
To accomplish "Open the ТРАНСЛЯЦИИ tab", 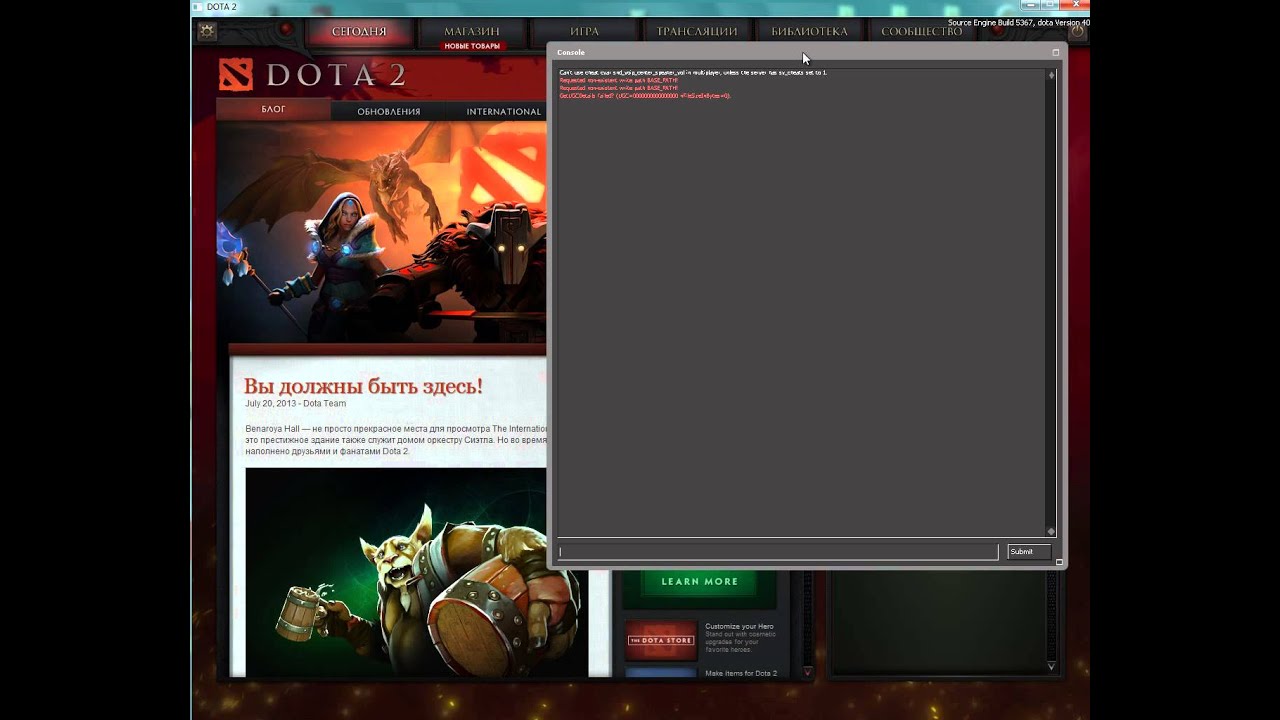I will point(697,32).
